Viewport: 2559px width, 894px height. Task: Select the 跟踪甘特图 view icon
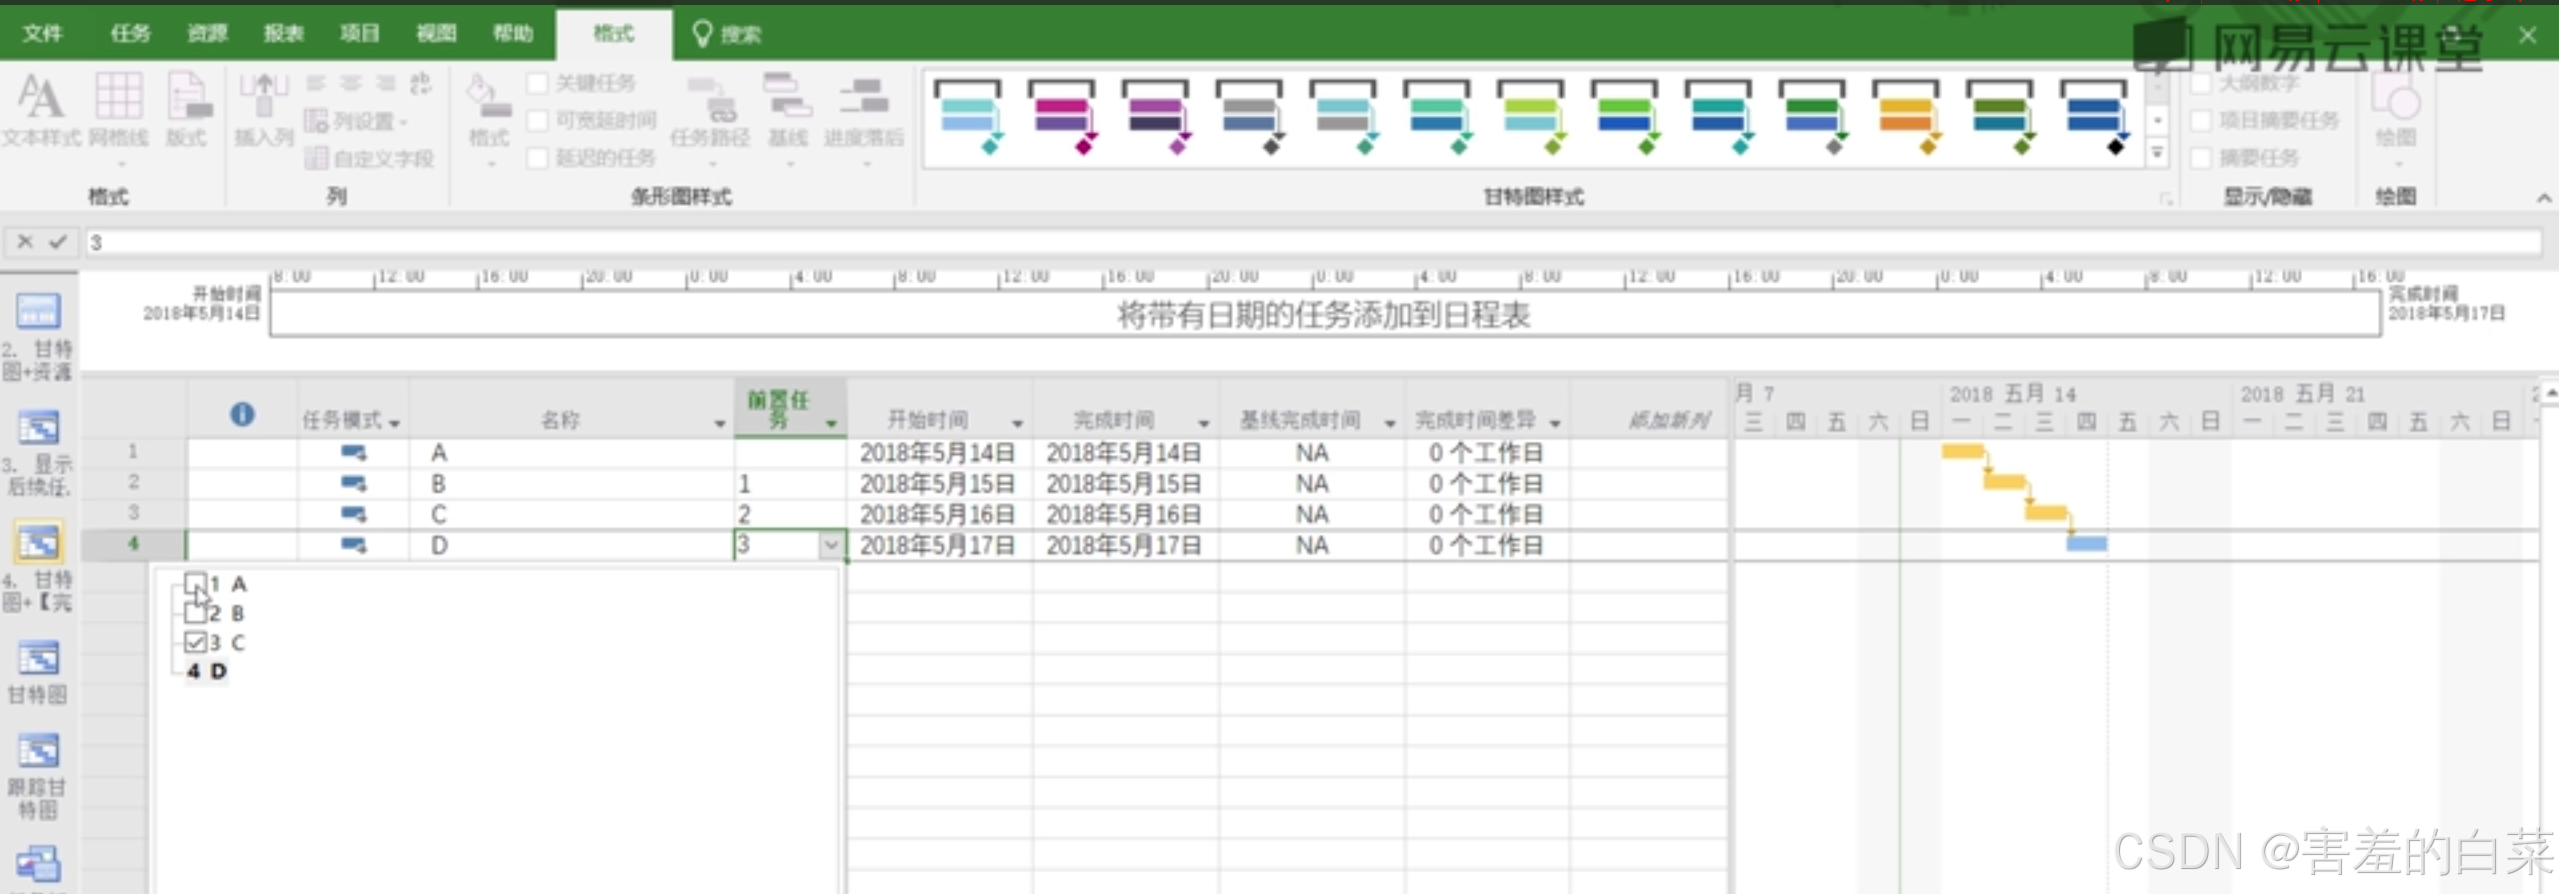(x=38, y=751)
